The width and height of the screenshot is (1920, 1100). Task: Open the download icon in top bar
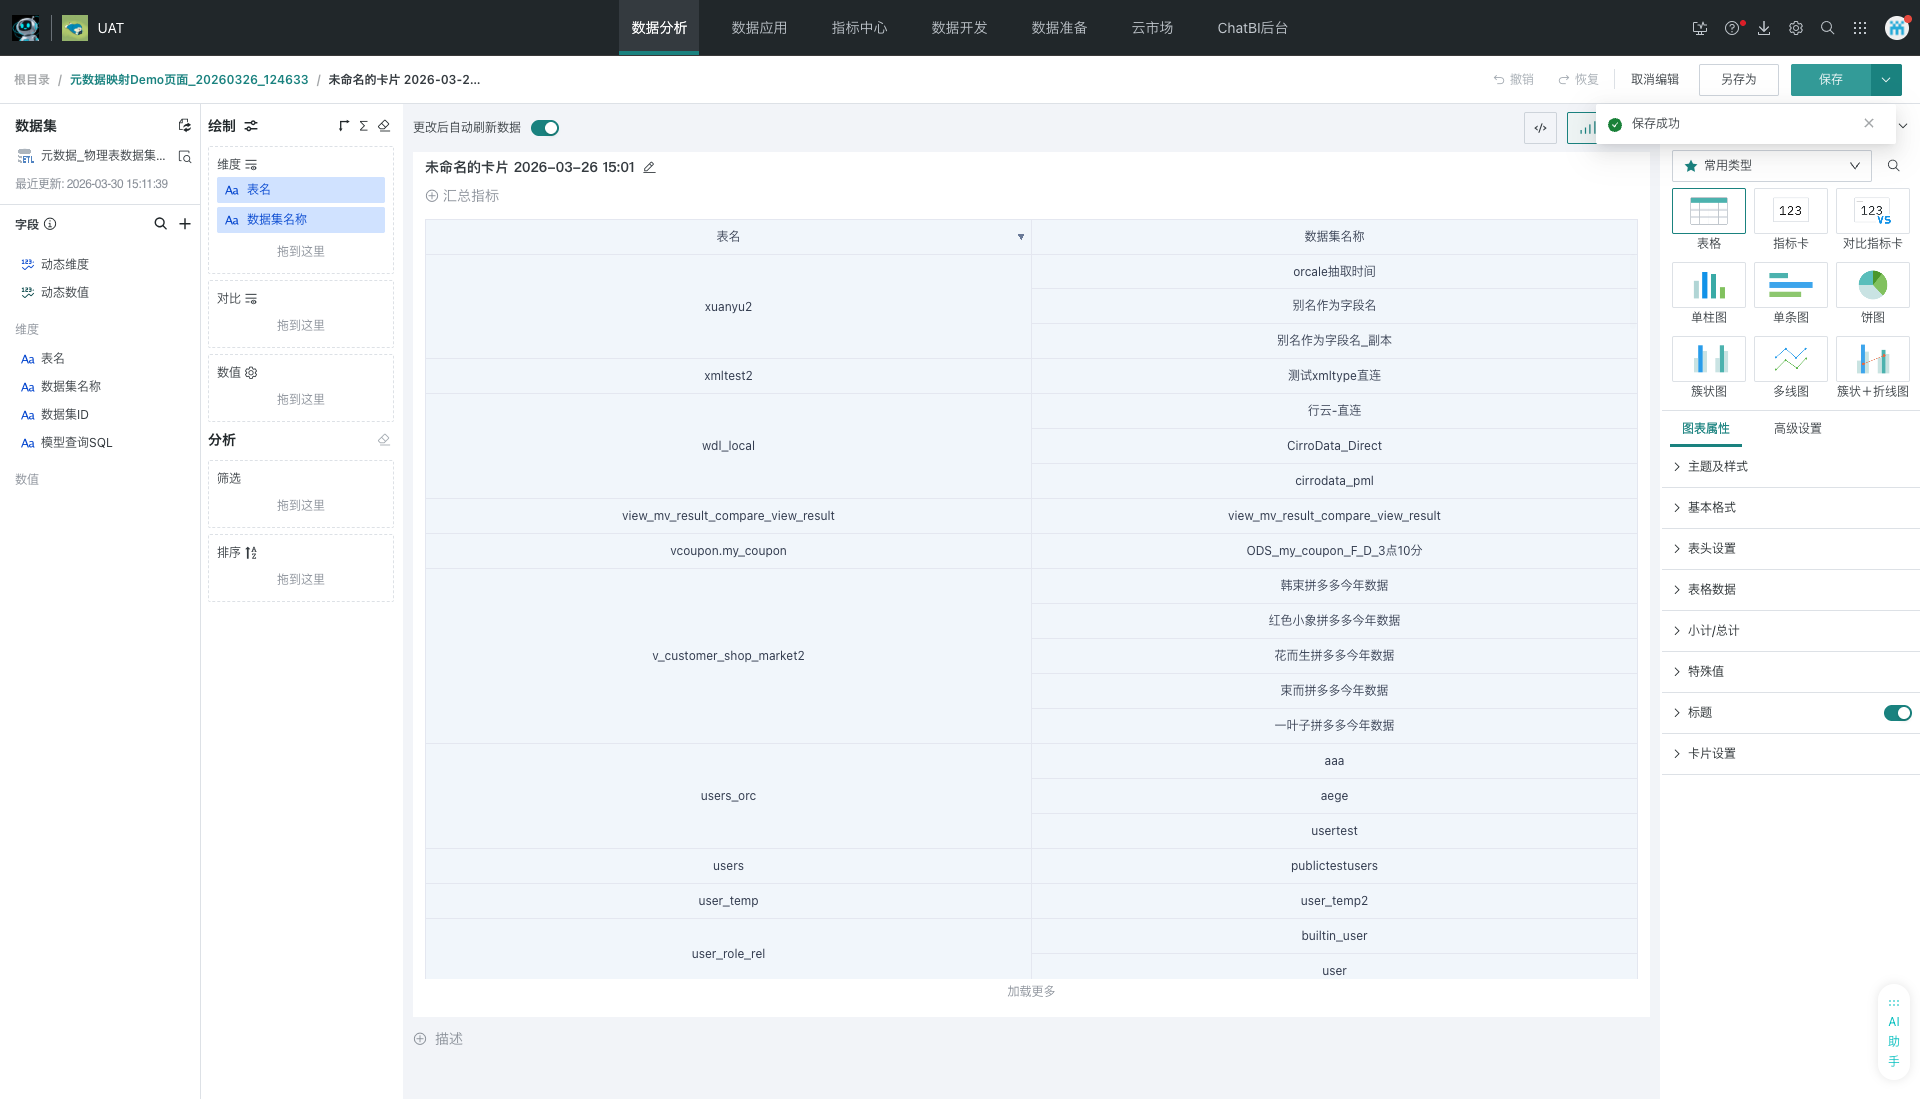1764,28
